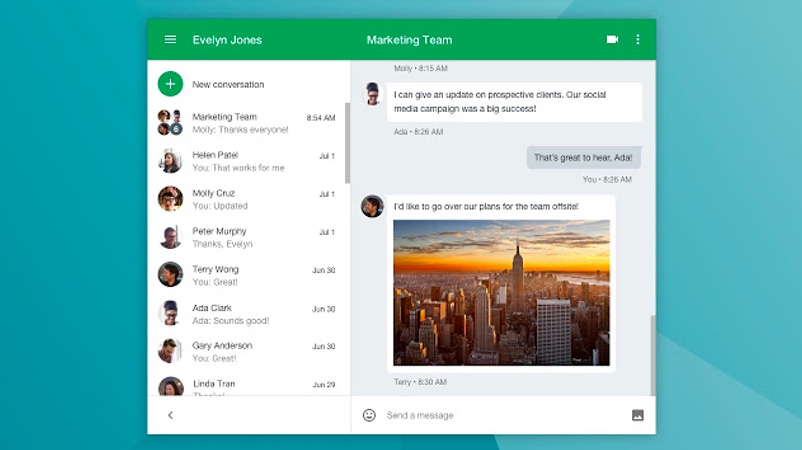Screen dimensions: 802x450
Task: Click the Marketing Team group avatar
Action: [x=170, y=122]
